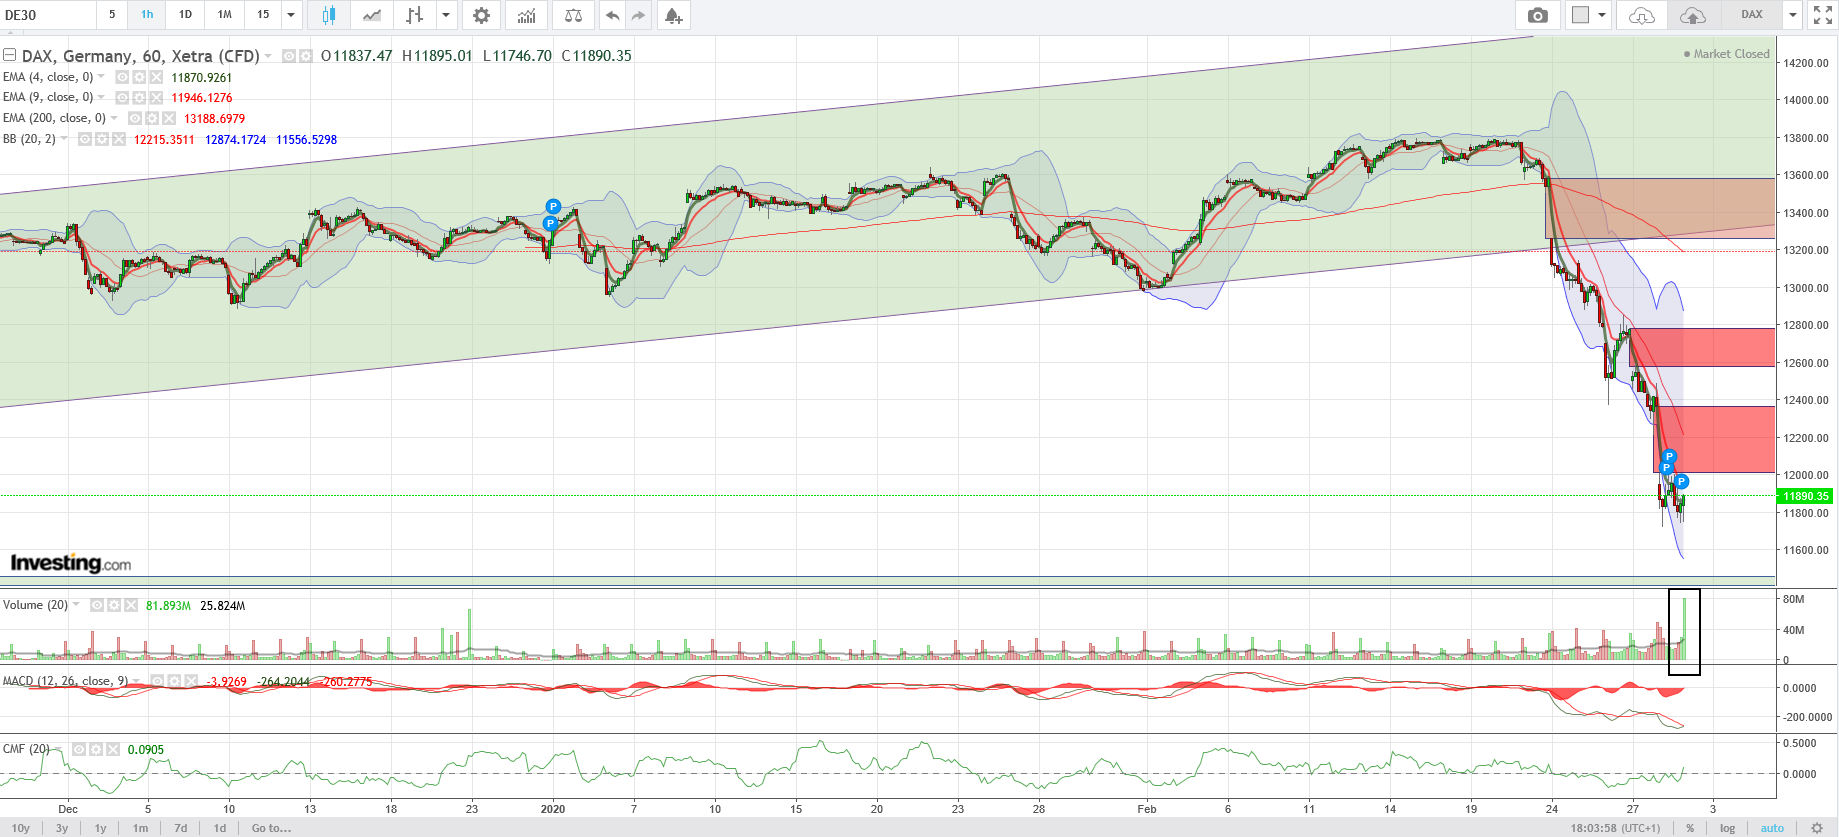
Task: Hide the CMF (20) indicator
Action: 79,749
